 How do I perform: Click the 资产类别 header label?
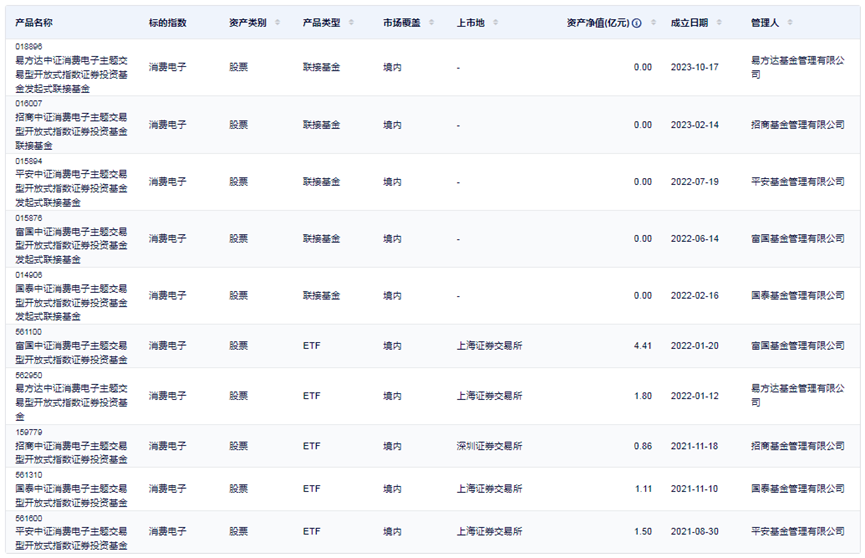coord(248,23)
